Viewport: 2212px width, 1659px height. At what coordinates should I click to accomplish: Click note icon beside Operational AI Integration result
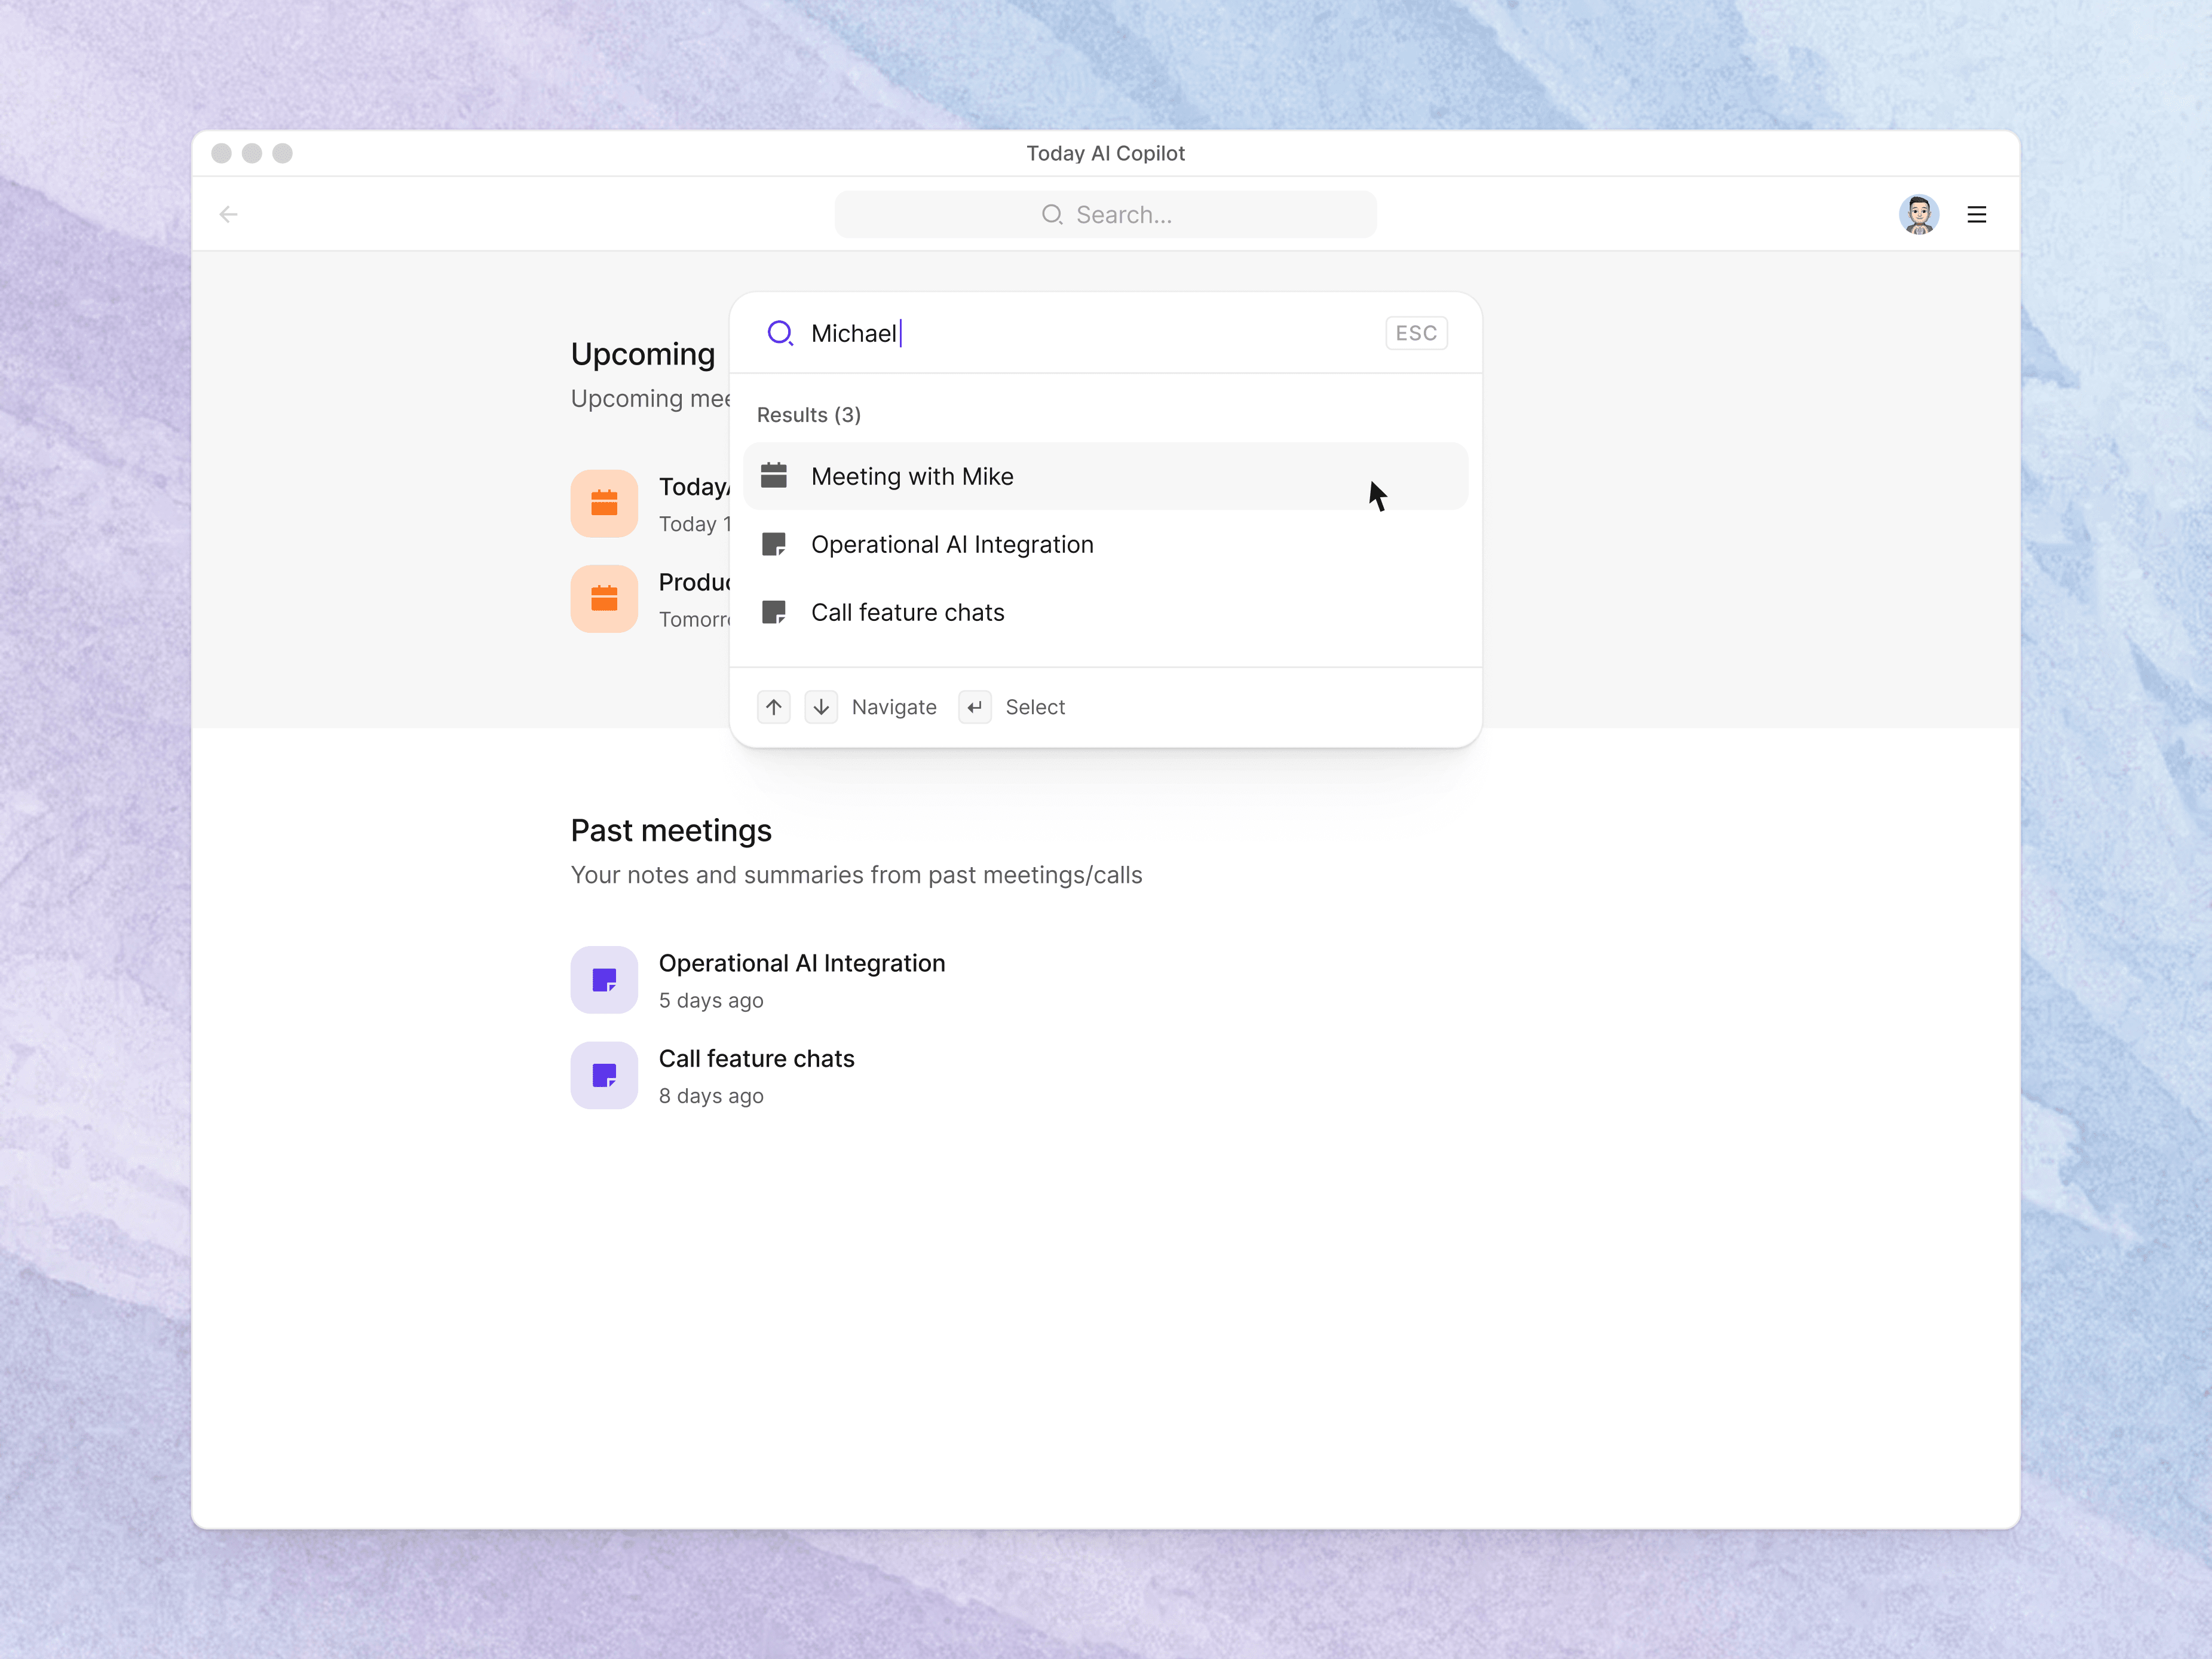pos(773,544)
